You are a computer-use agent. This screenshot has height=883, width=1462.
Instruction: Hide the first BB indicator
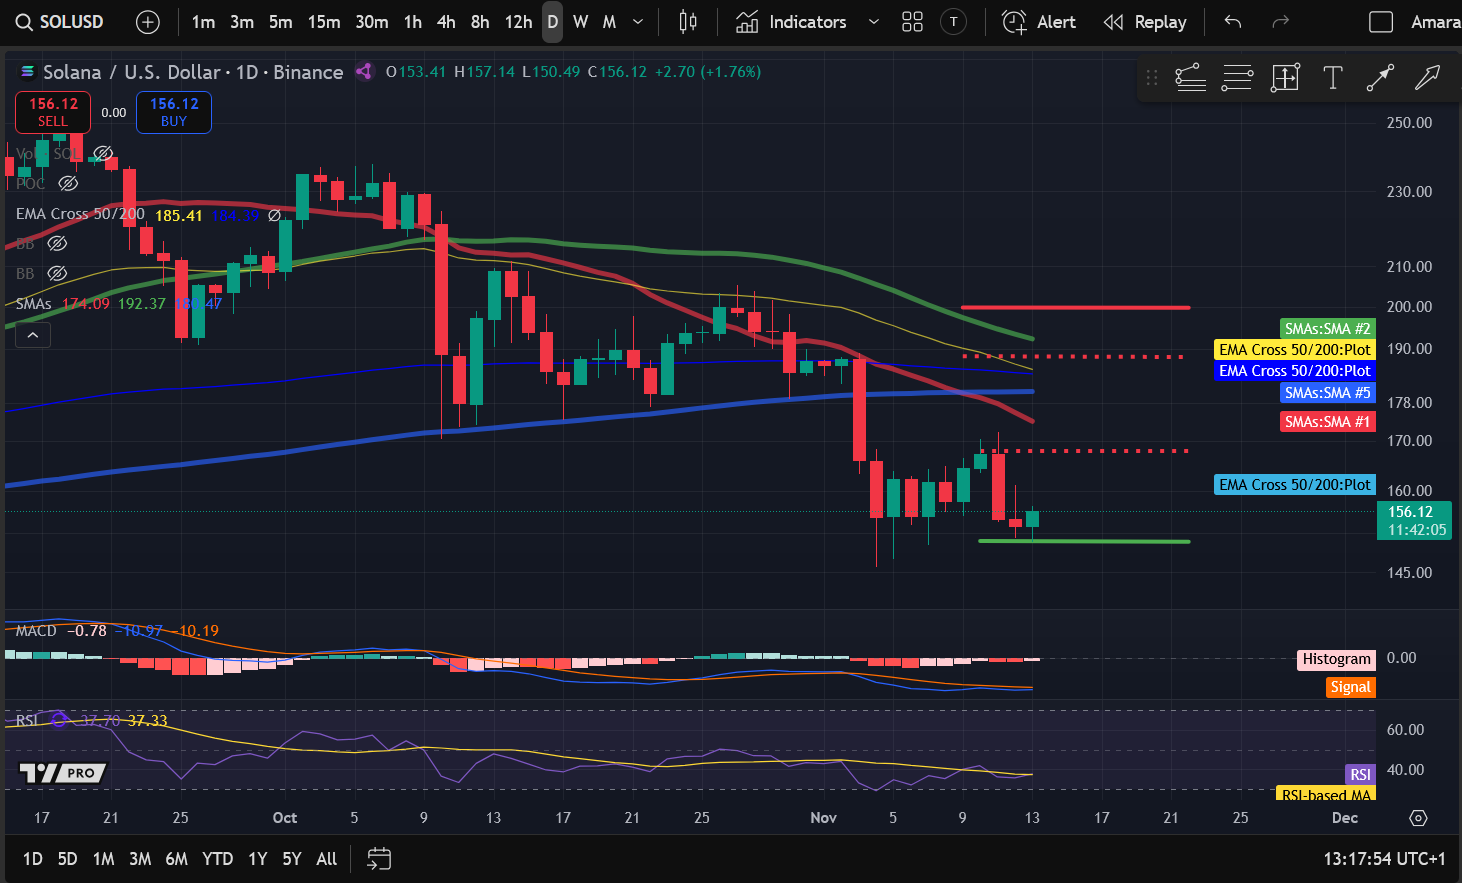pyautogui.click(x=57, y=243)
